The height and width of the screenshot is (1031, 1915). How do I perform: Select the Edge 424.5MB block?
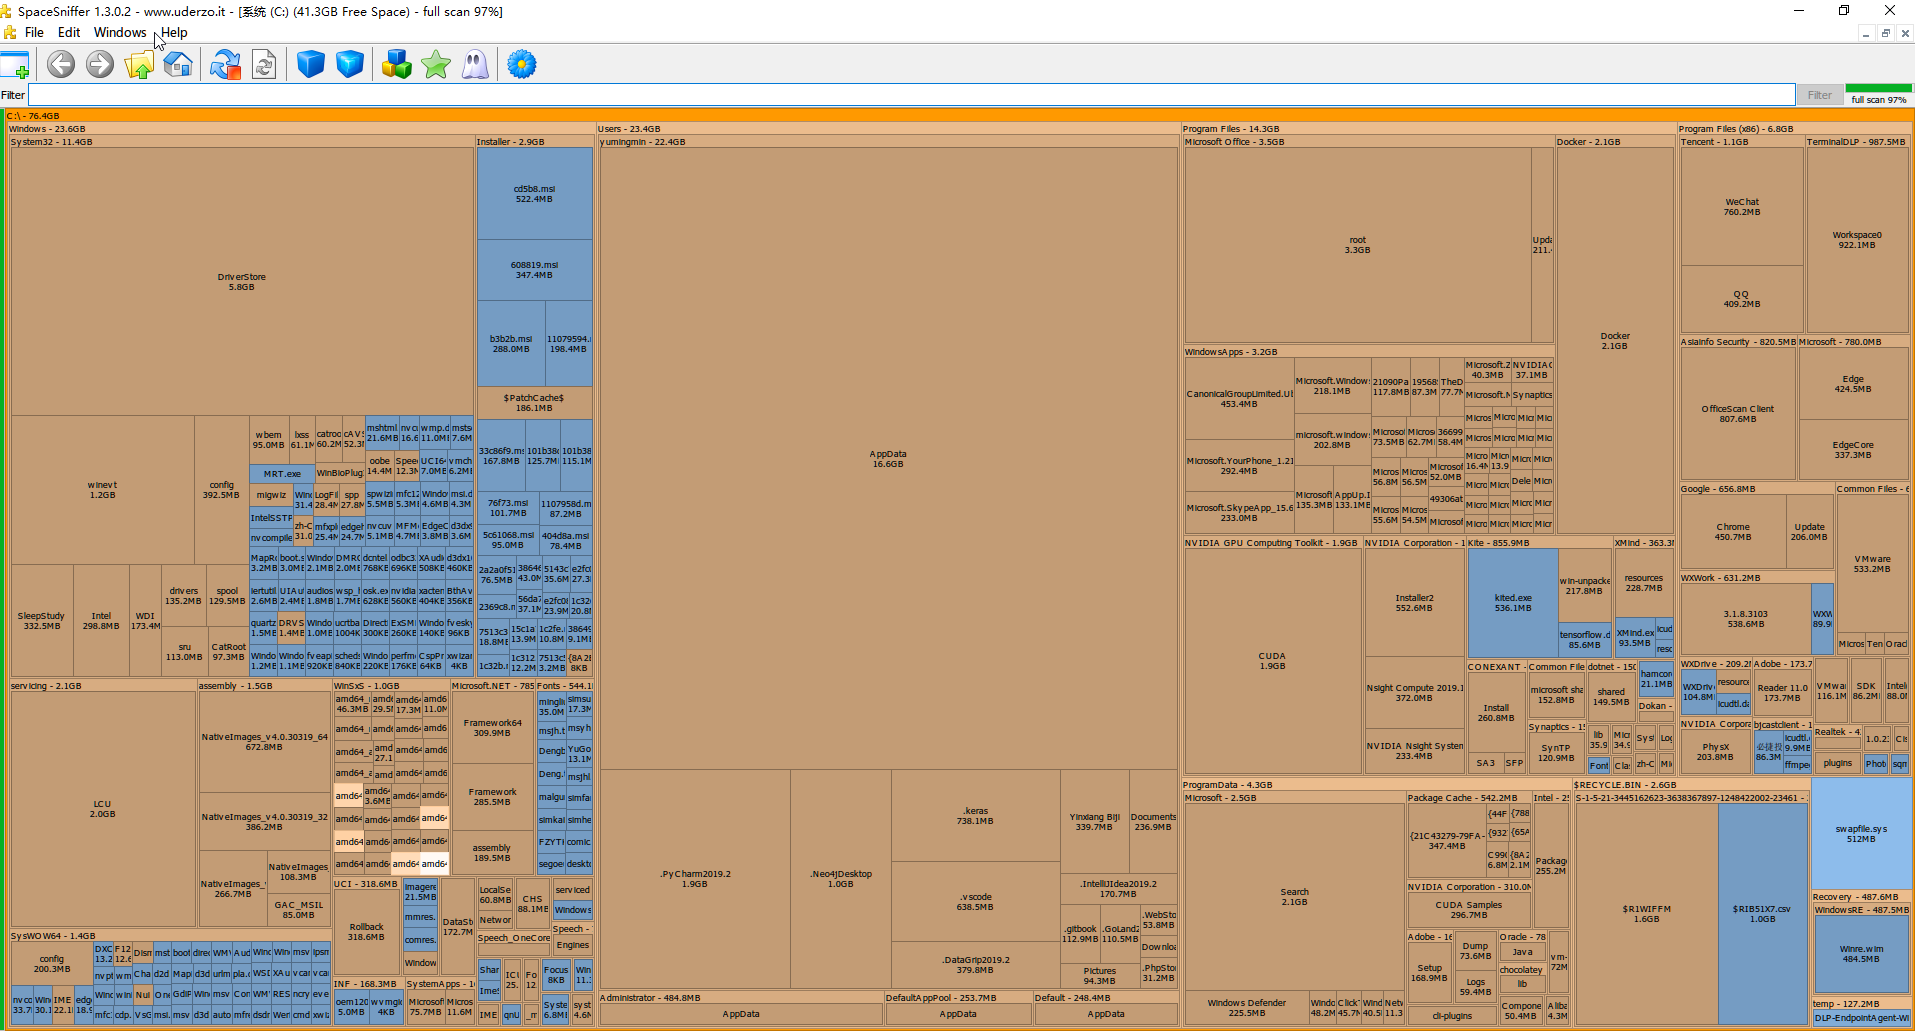coord(1853,384)
